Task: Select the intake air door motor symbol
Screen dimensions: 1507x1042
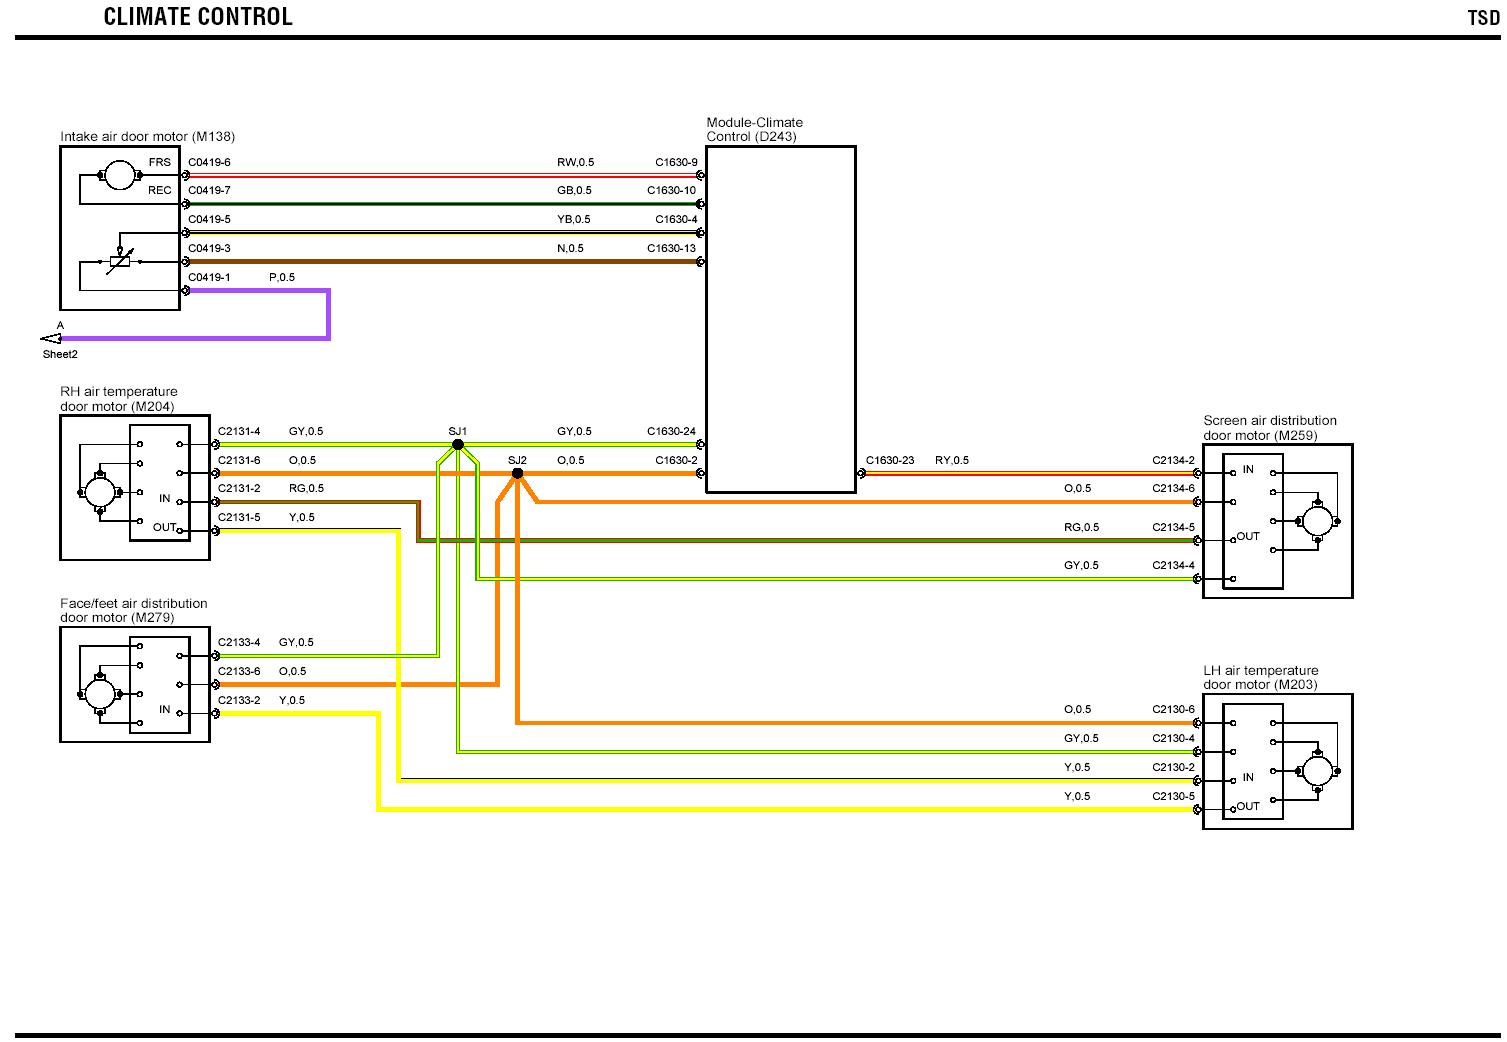Action: [x=119, y=176]
